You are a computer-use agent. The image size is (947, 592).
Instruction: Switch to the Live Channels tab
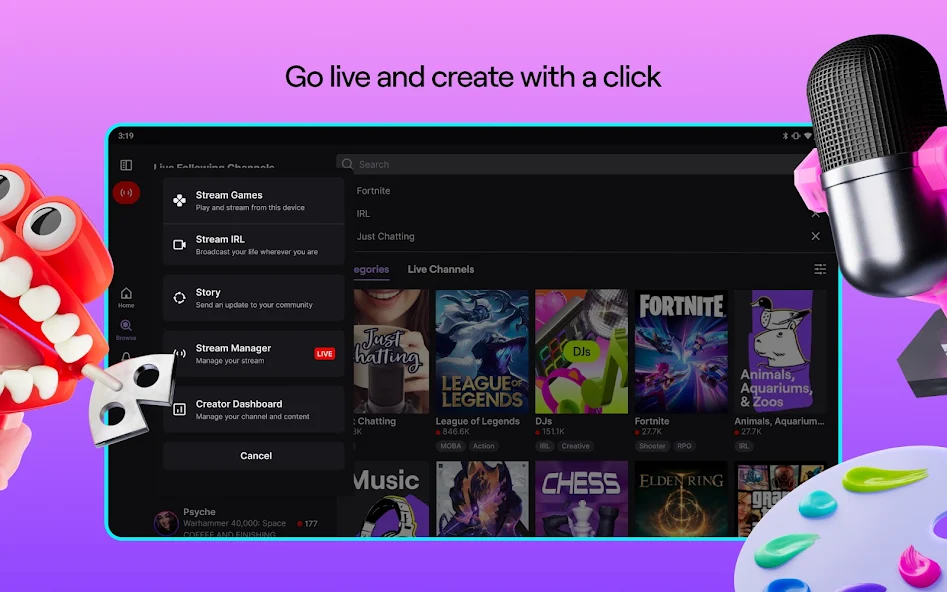(440, 269)
